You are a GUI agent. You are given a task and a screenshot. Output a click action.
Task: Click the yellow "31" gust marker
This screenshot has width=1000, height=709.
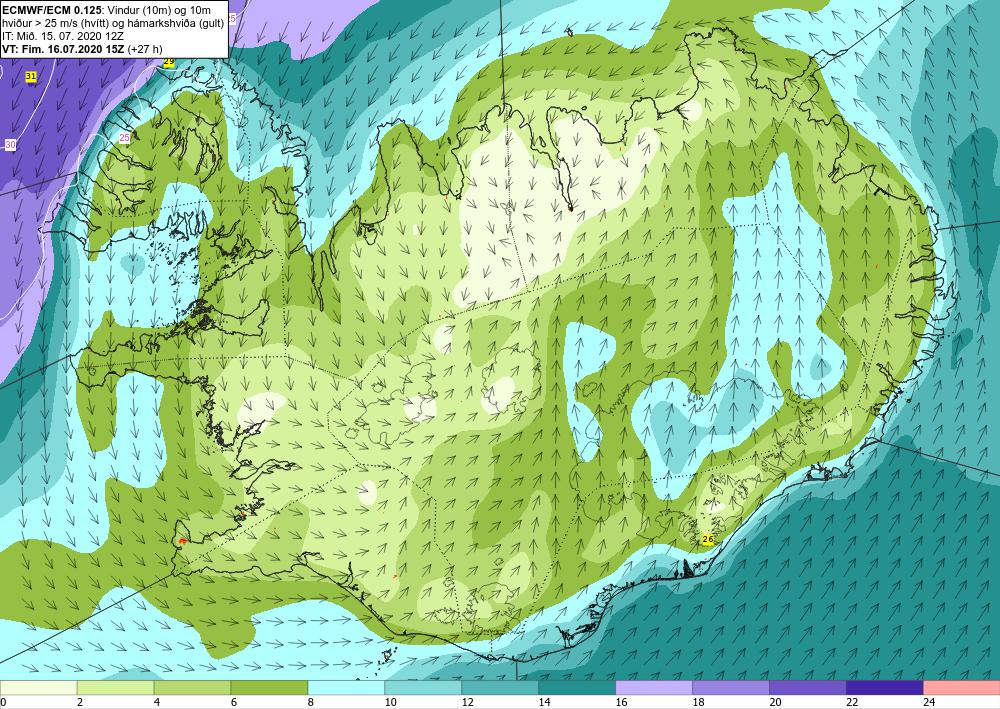click(x=31, y=77)
